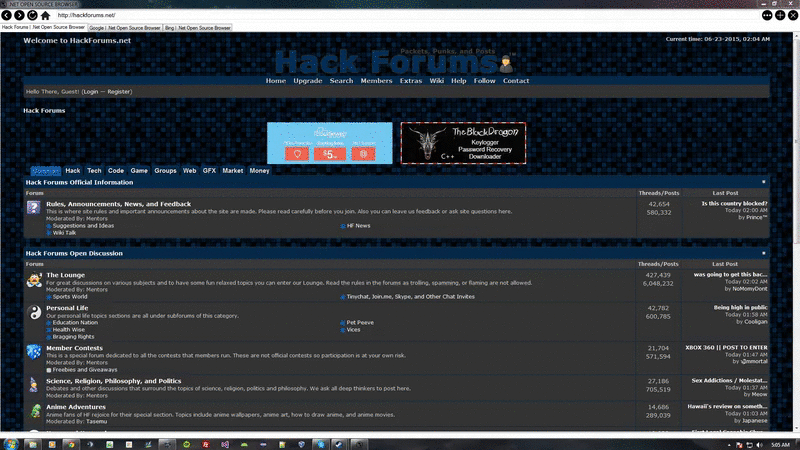Click Science, Religion, Philosophy forum wizard icon
The image size is (800, 450).
coord(34,385)
